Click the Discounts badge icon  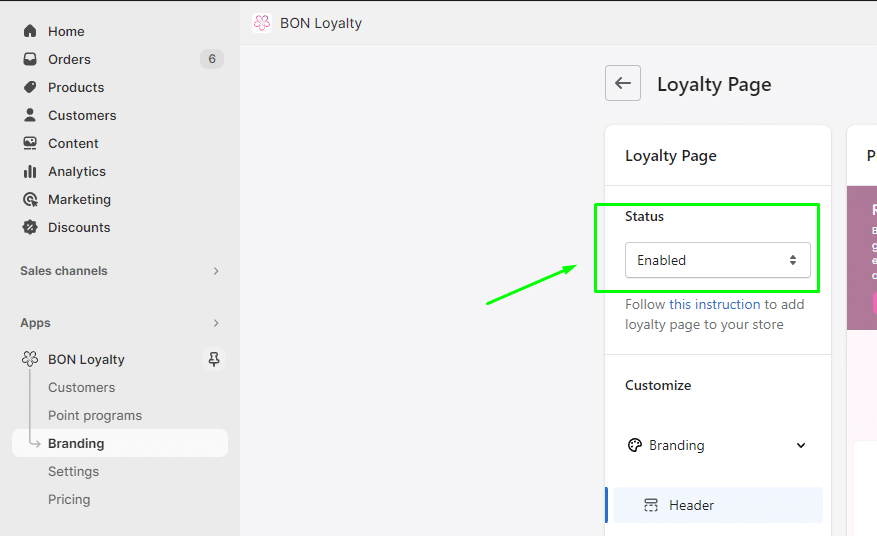coord(30,227)
